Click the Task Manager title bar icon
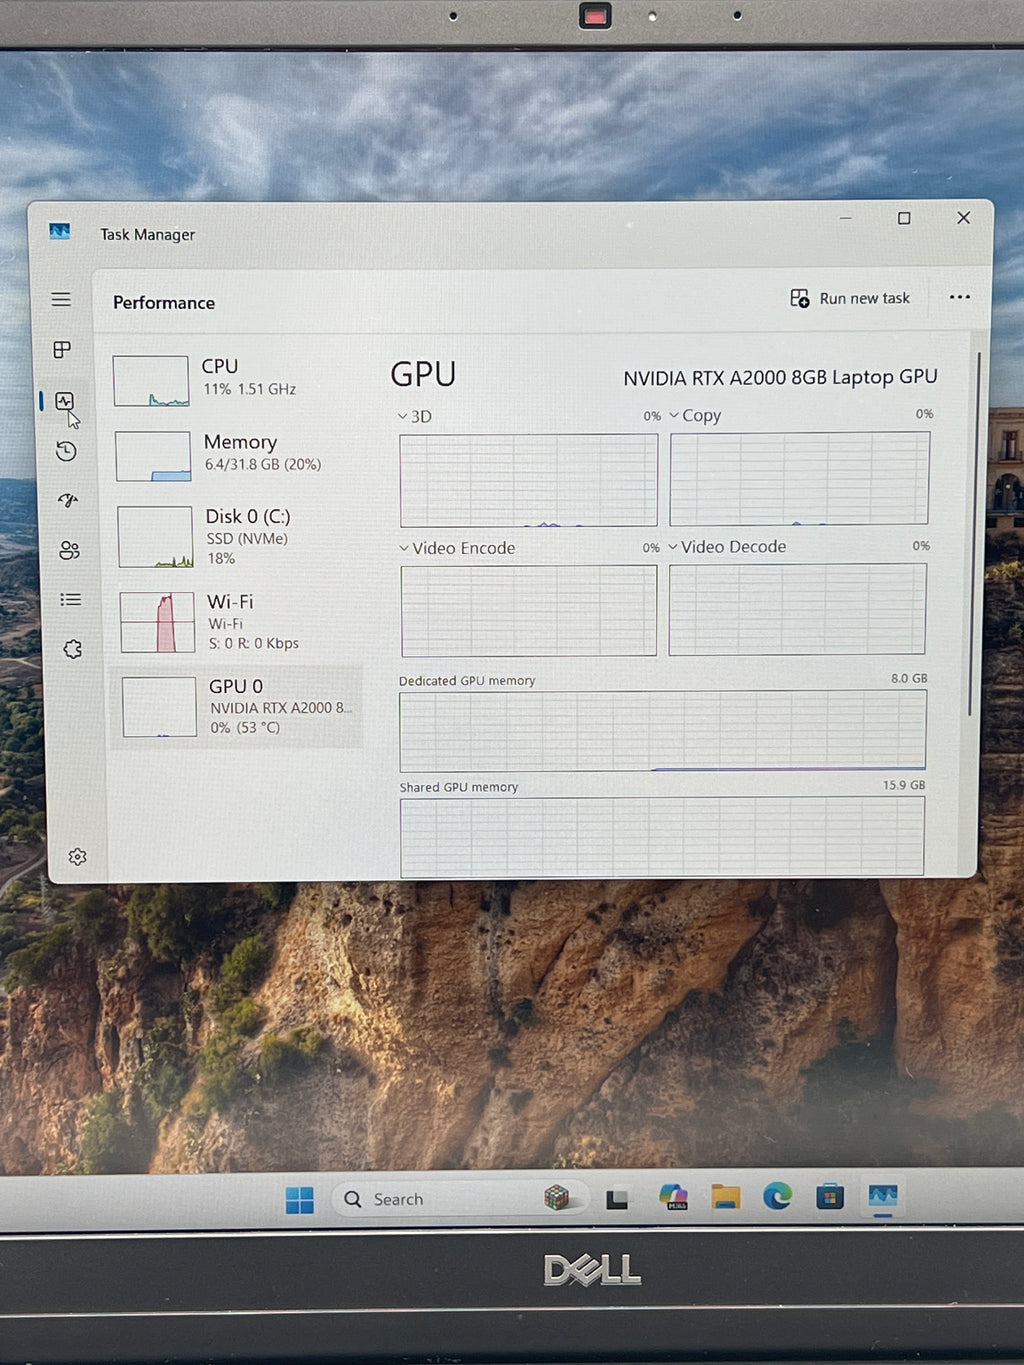This screenshot has height=1365, width=1024. pos(59,231)
